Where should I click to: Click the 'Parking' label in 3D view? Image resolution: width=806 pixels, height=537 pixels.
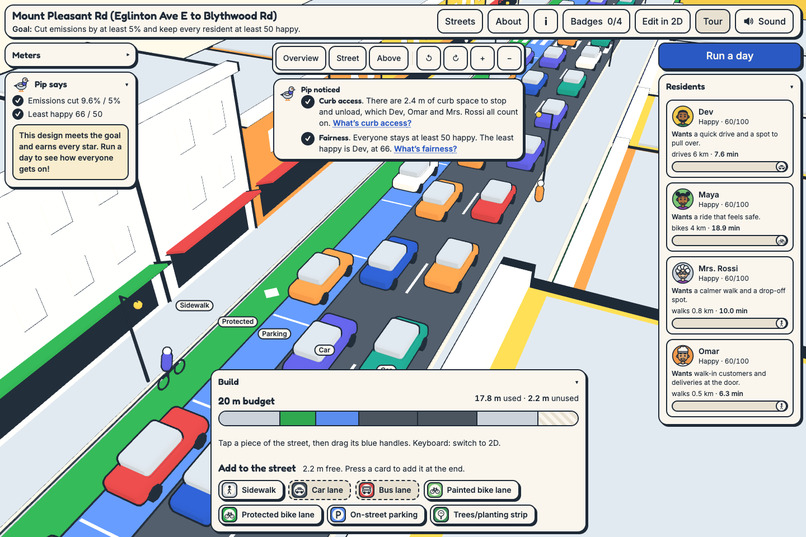click(274, 334)
